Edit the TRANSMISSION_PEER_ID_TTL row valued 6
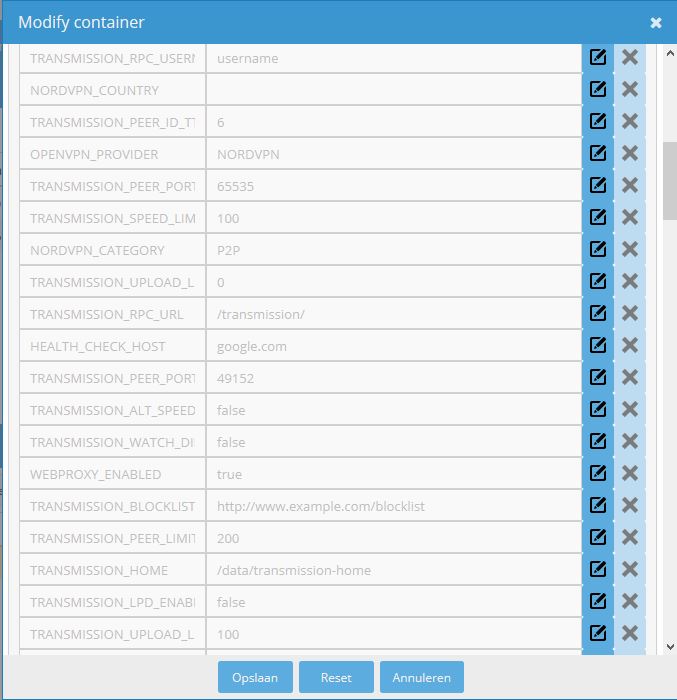The image size is (677, 700). coord(598,121)
